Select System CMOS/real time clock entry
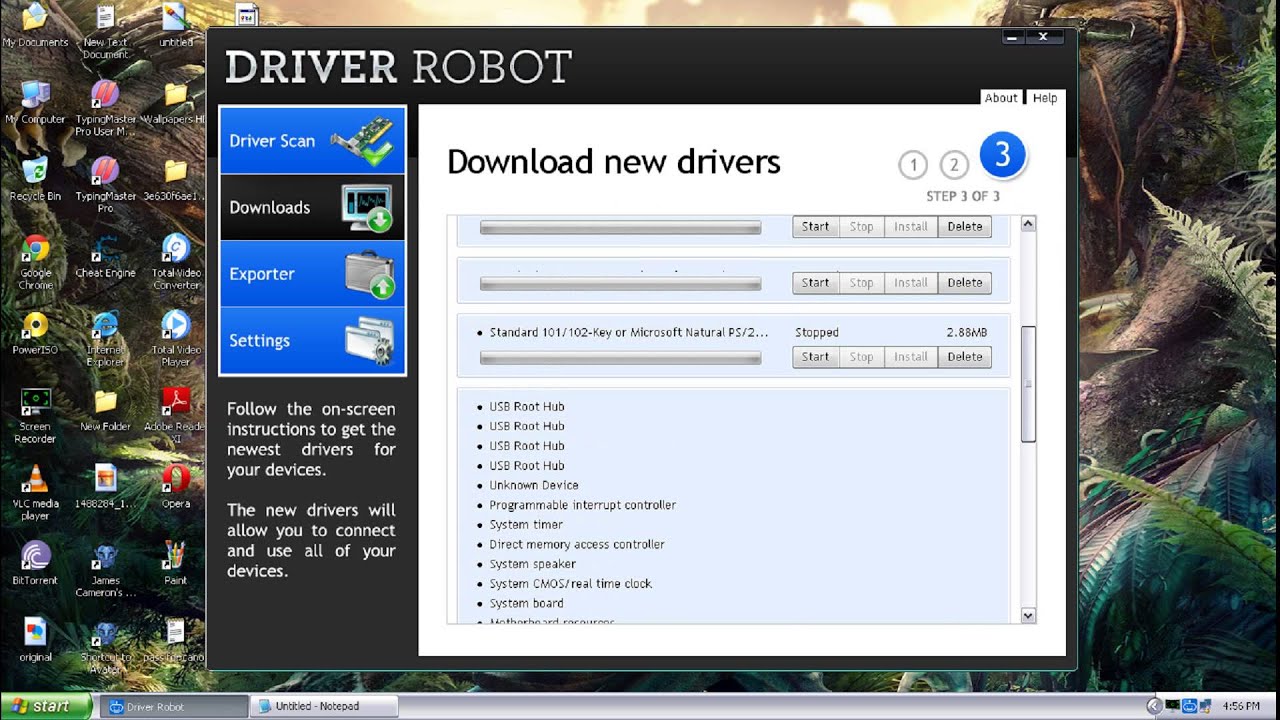The image size is (1280, 720). 570,584
